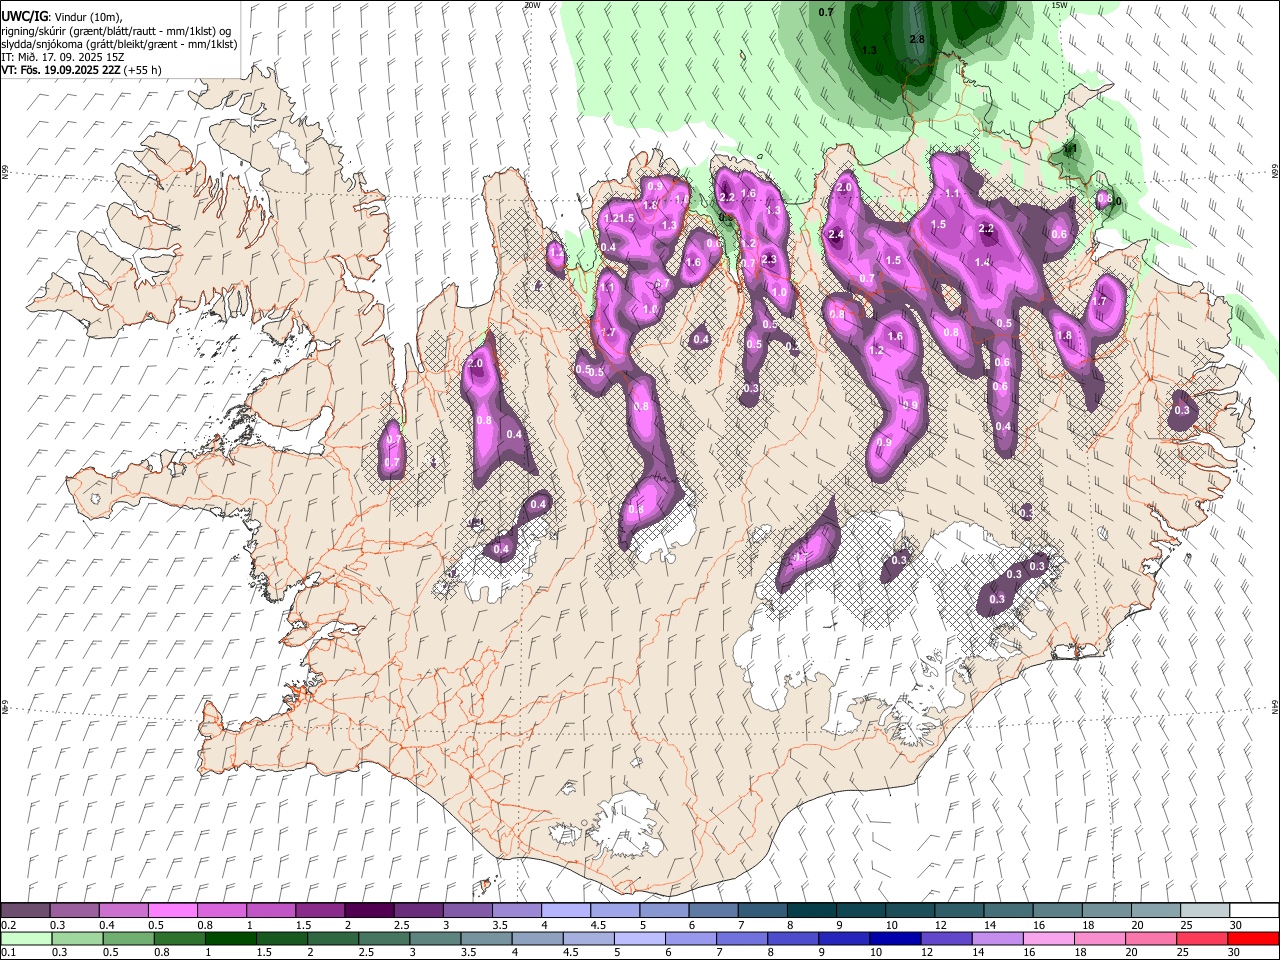This screenshot has width=1280, height=960.
Task: Select the light gray swatch labeled 25 in snow legend
Action: [x=1204, y=910]
